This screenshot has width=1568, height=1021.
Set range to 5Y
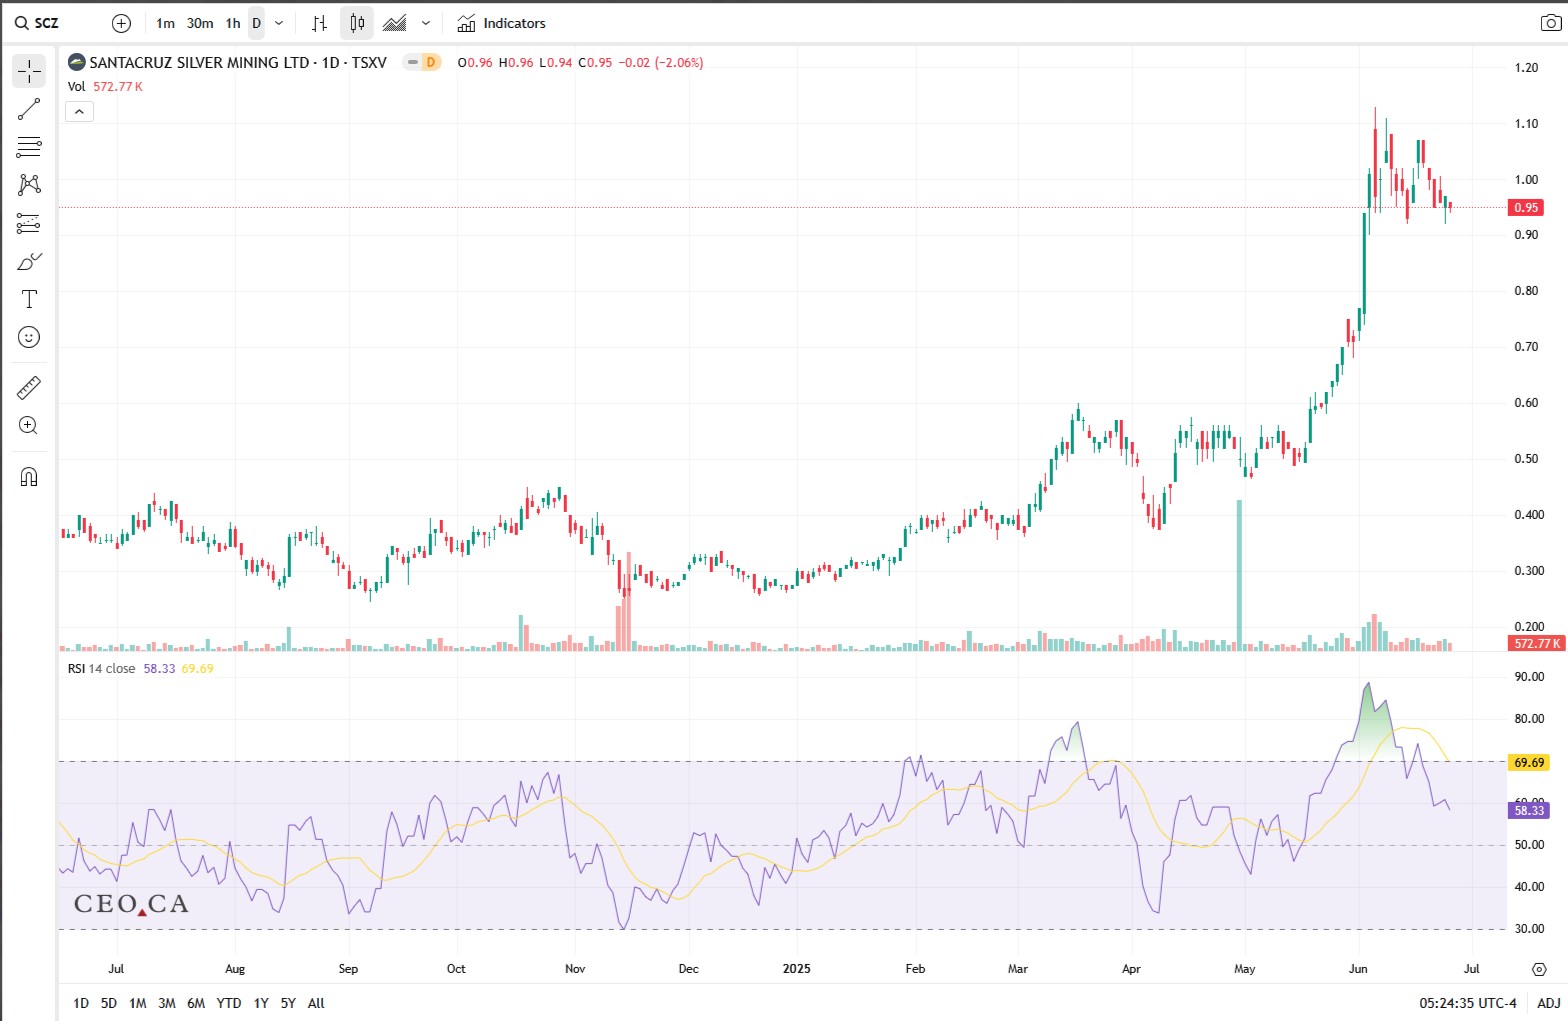288,1003
